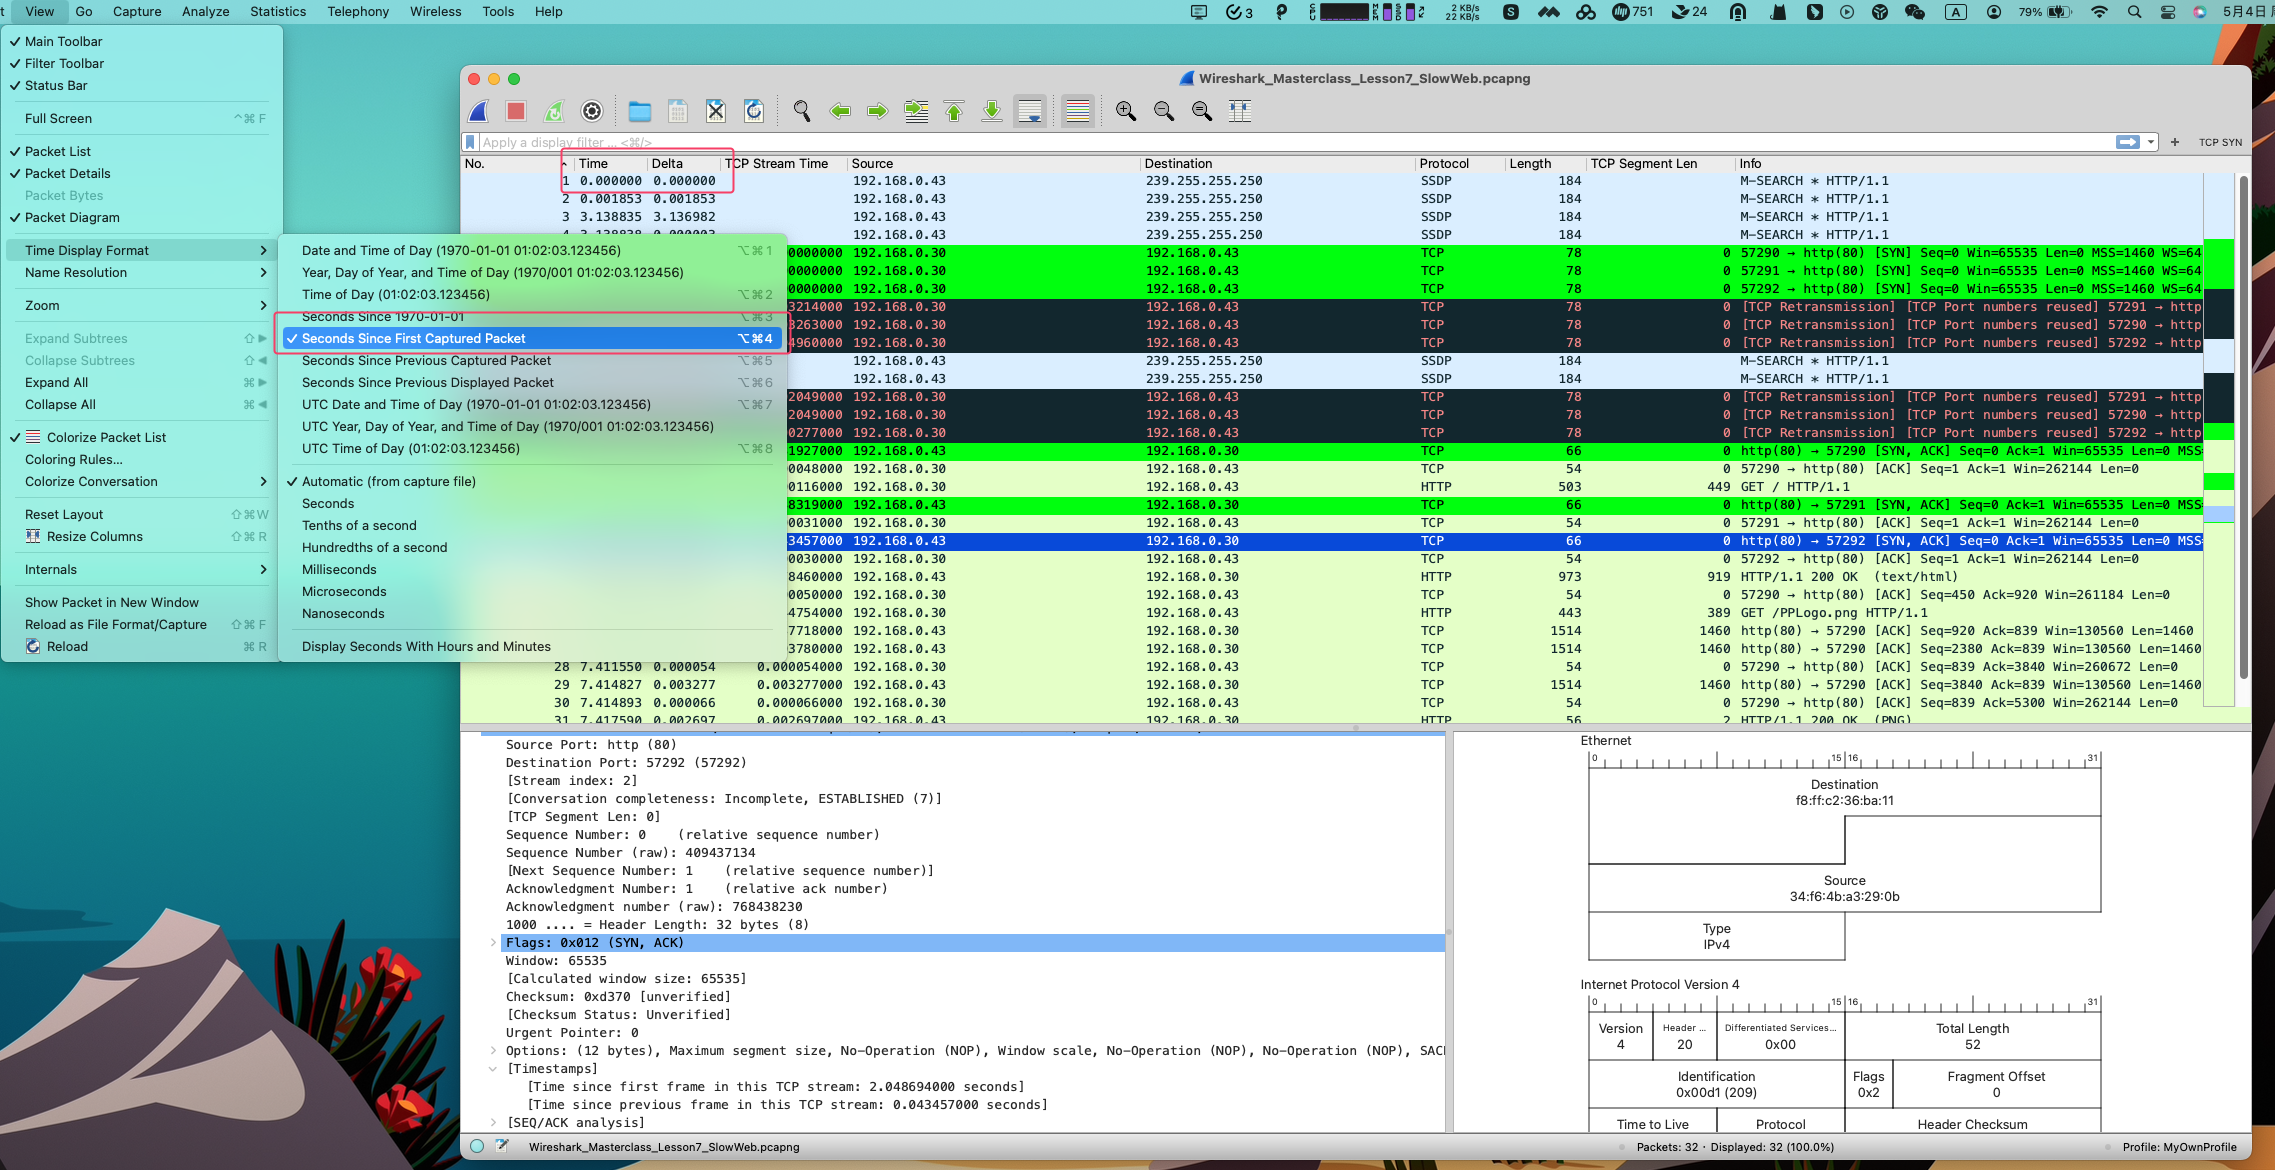Screen dimensions: 2275x1170
Task: Add a new filter button with the plus sign
Action: (2175, 142)
